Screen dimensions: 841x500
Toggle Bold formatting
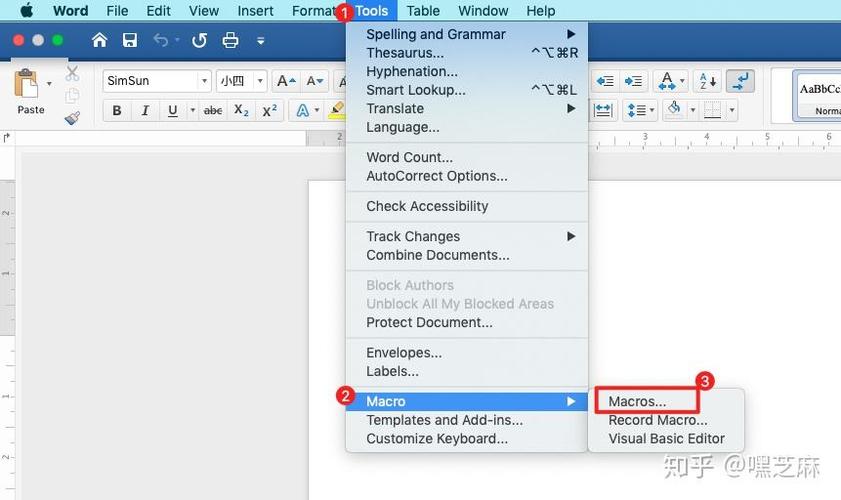click(x=116, y=111)
